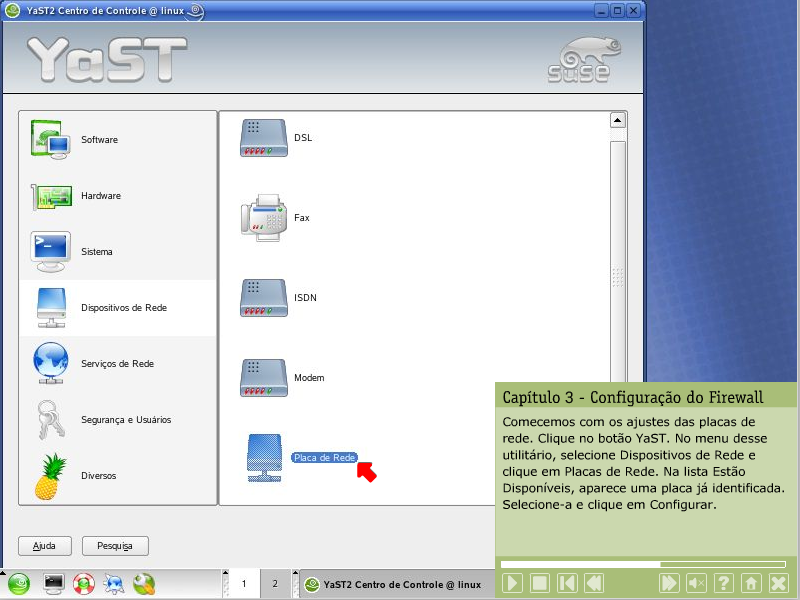Open the Software category
This screenshot has width=800, height=600.
click(x=99, y=140)
